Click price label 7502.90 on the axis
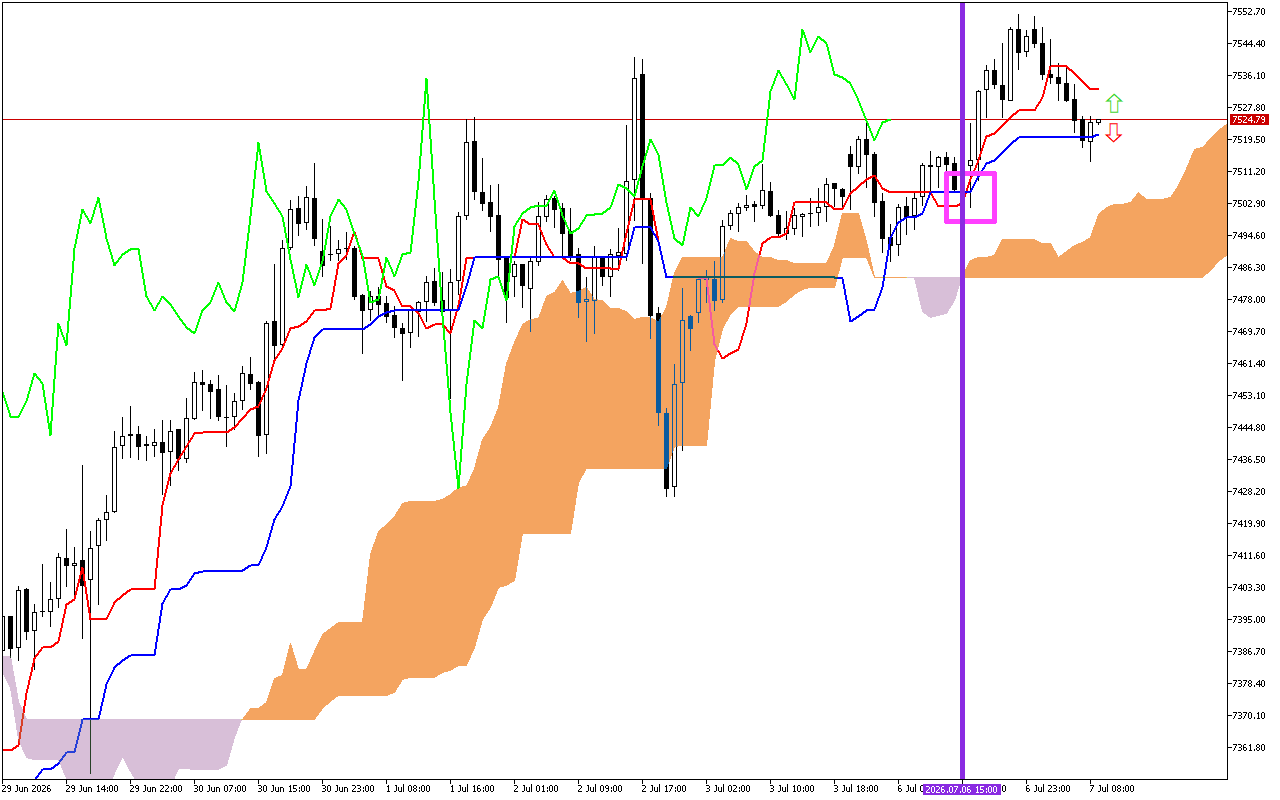Viewport: 1280px width, 800px height. [1250, 204]
